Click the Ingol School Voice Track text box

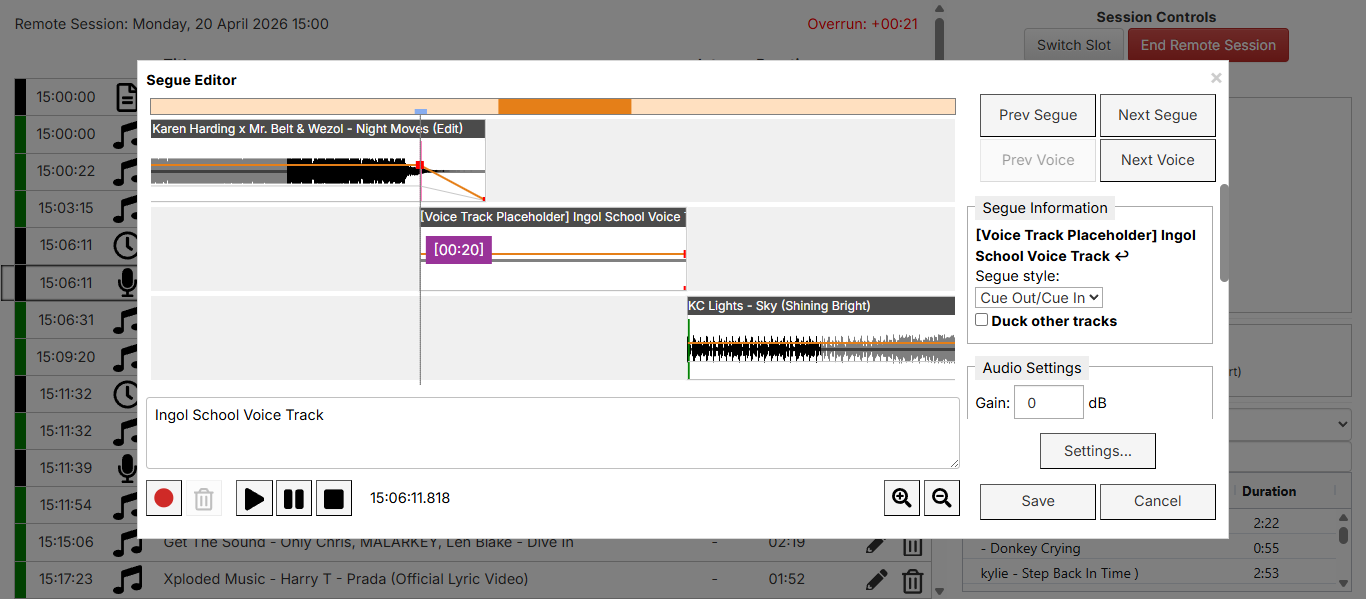click(x=552, y=433)
